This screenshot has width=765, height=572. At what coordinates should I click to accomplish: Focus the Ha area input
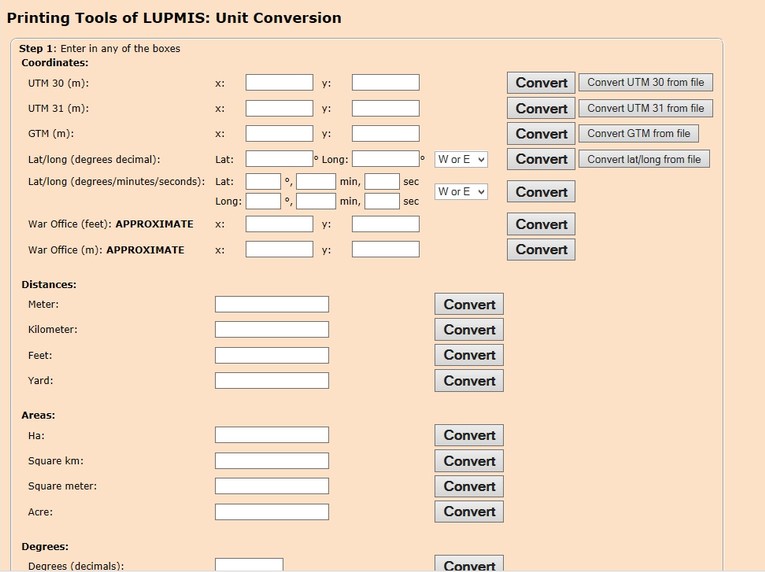tap(272, 435)
